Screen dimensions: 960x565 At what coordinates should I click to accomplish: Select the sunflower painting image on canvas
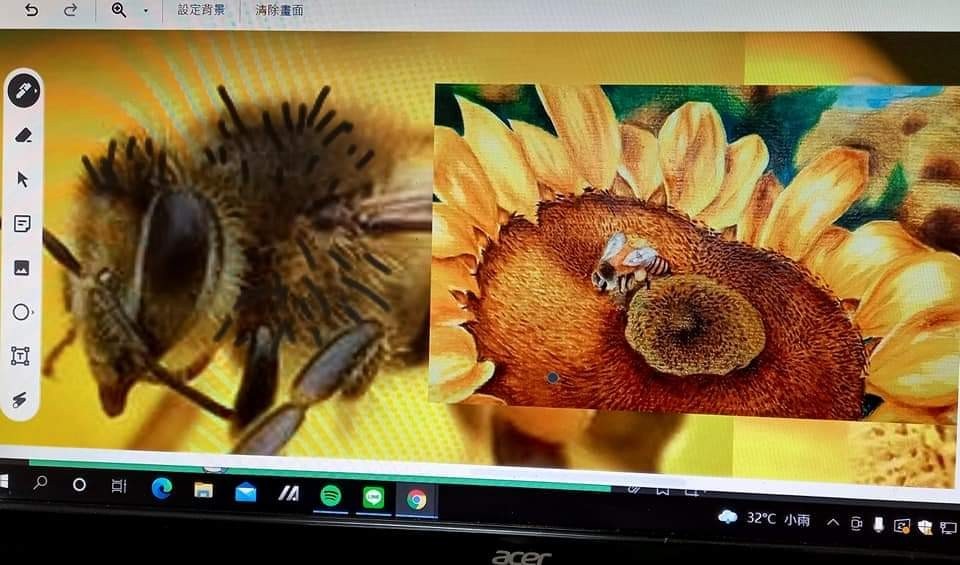tap(695, 252)
